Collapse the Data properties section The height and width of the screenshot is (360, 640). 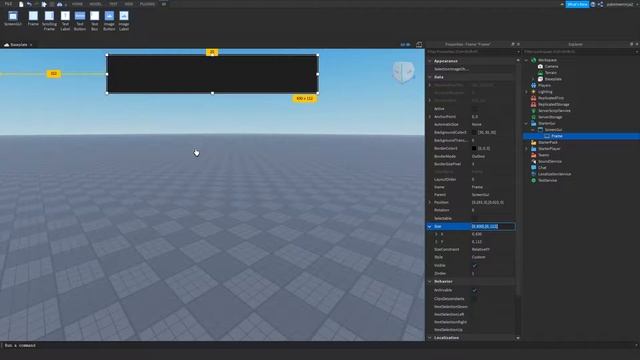click(430, 77)
